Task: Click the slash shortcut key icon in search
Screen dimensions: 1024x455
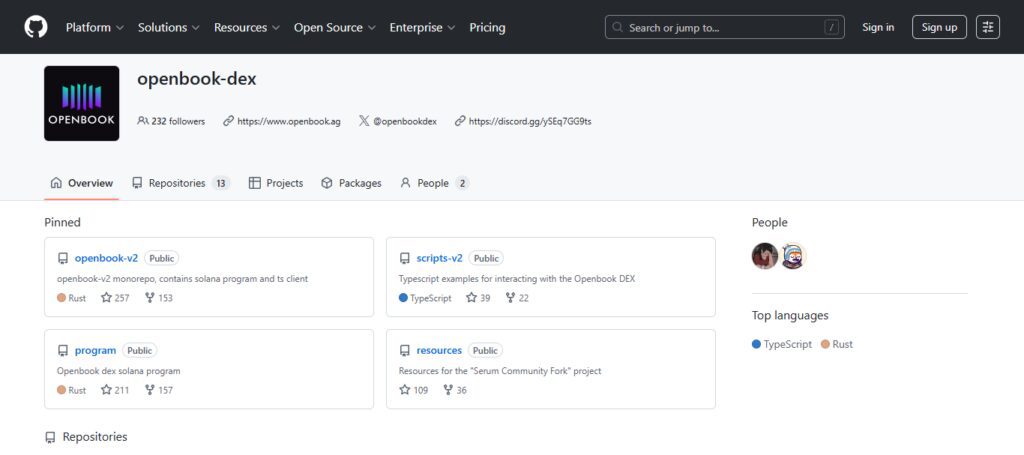Action: point(831,27)
